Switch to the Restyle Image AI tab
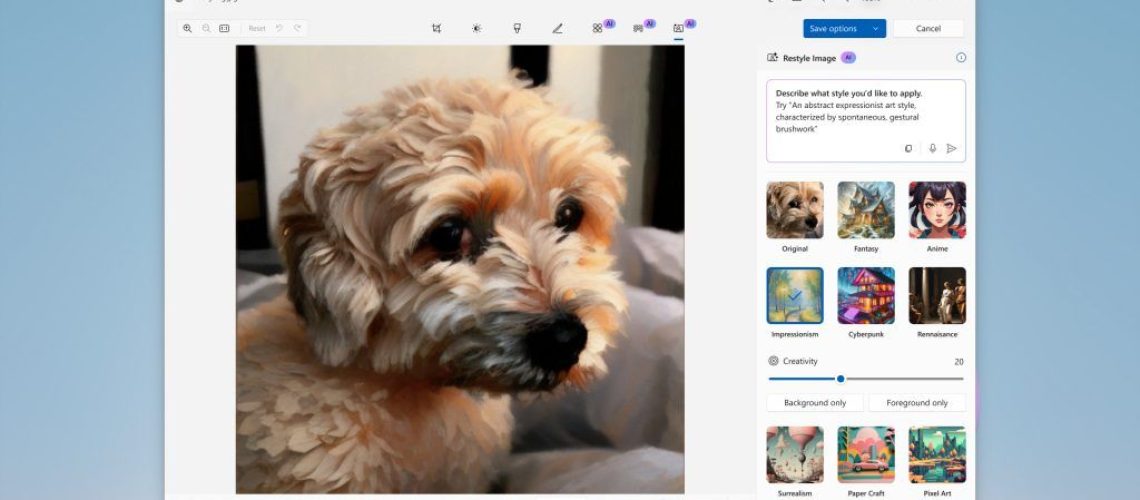Viewport: 1140px width, 500px height. click(678, 28)
